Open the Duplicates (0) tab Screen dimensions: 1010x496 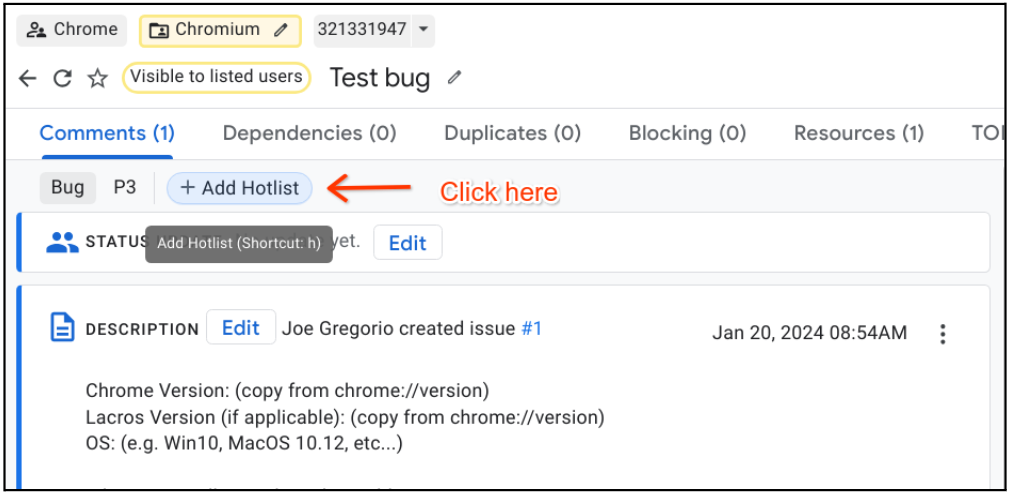point(512,133)
